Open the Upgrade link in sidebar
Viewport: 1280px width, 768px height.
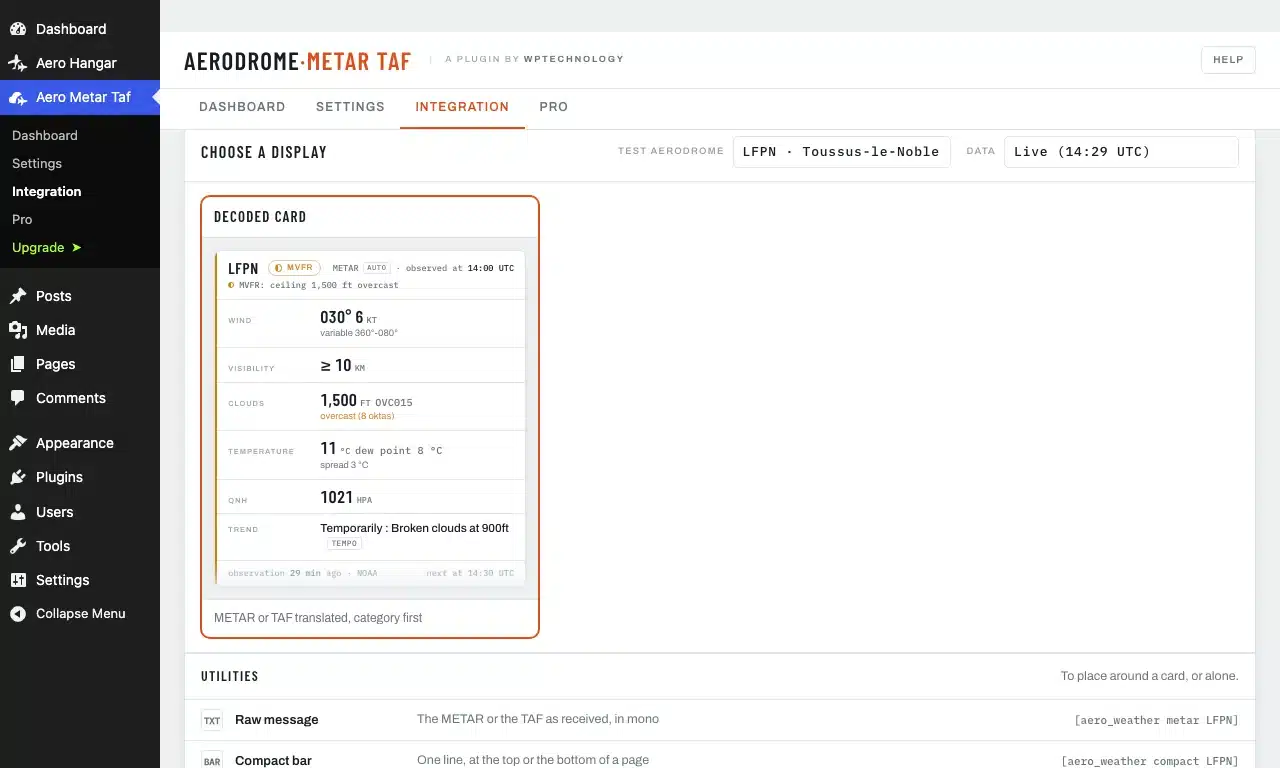[x=46, y=247]
